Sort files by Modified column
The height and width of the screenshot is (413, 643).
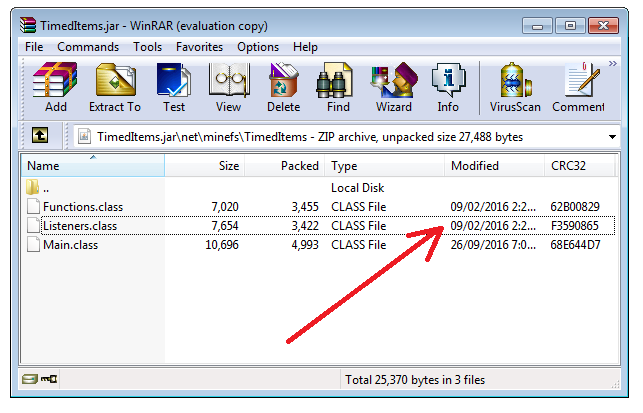click(495, 166)
